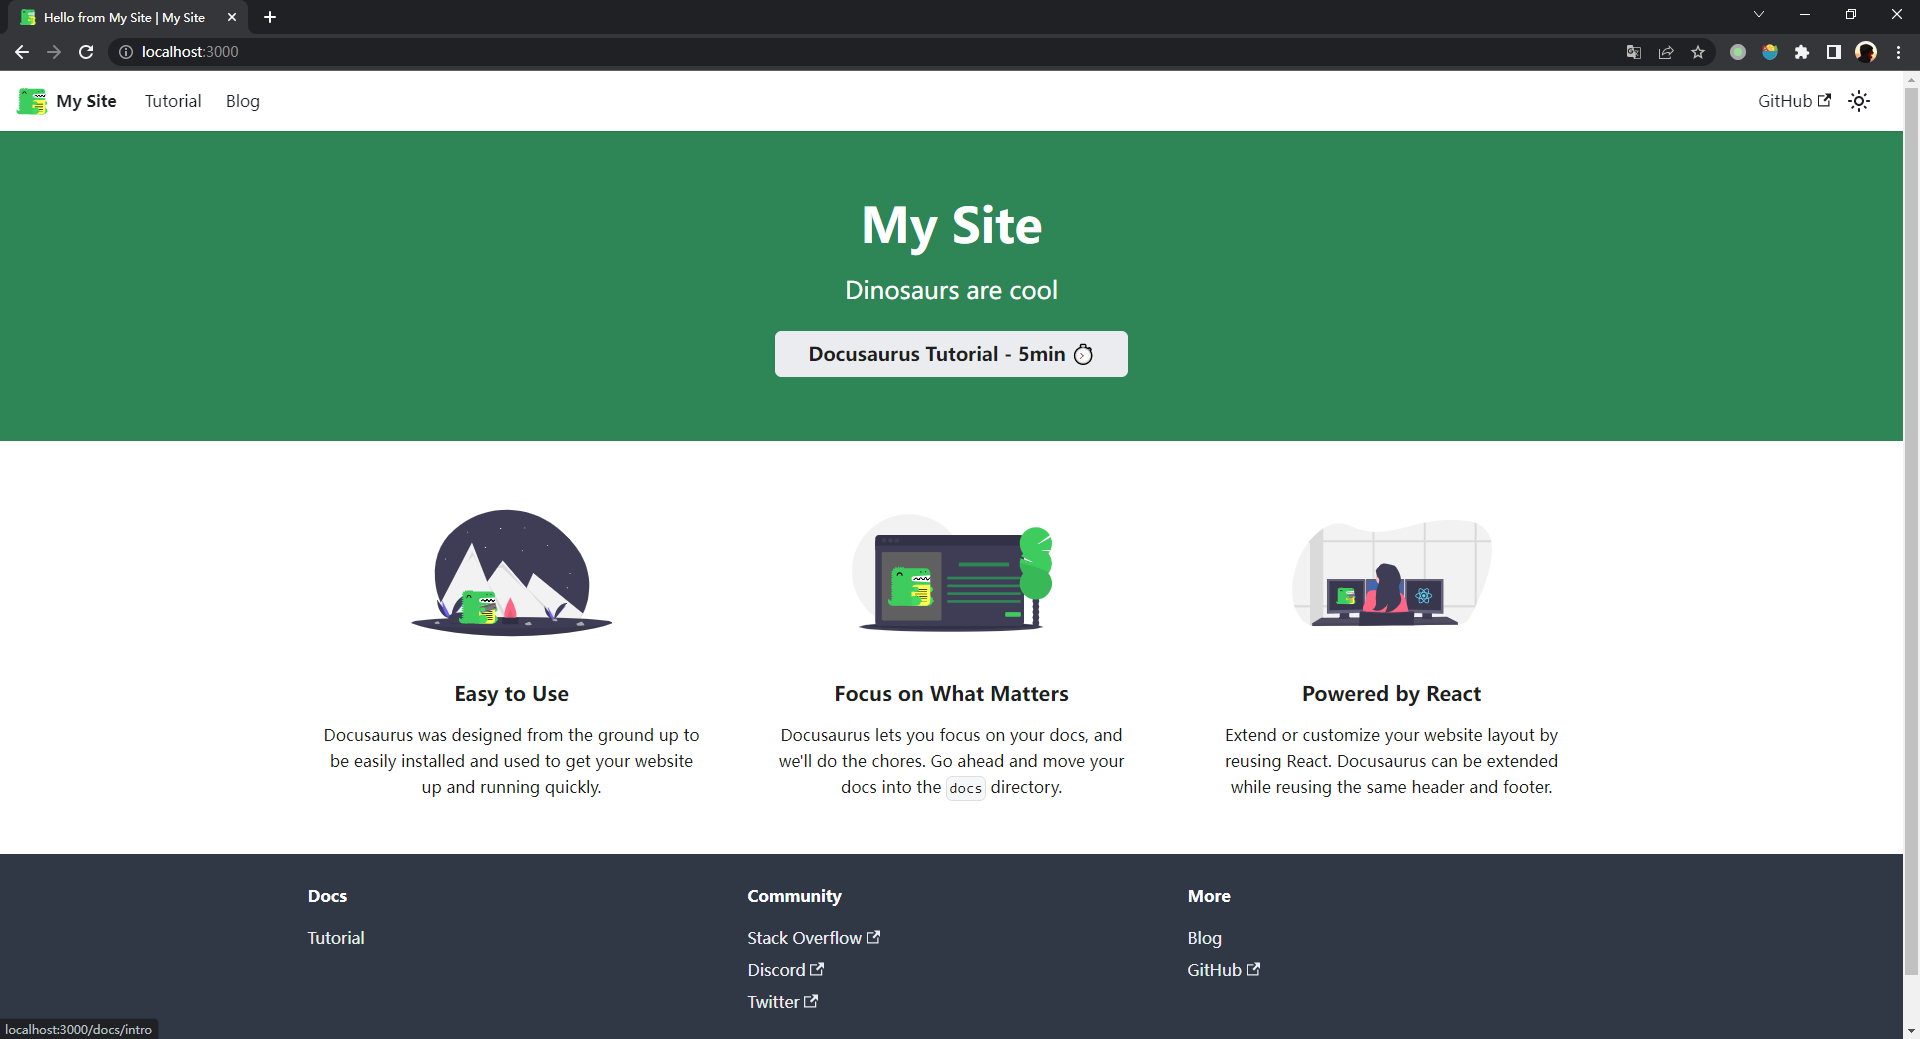Click the page vertical scrollbar
Image resolution: width=1920 pixels, height=1039 pixels.
tap(1911, 529)
